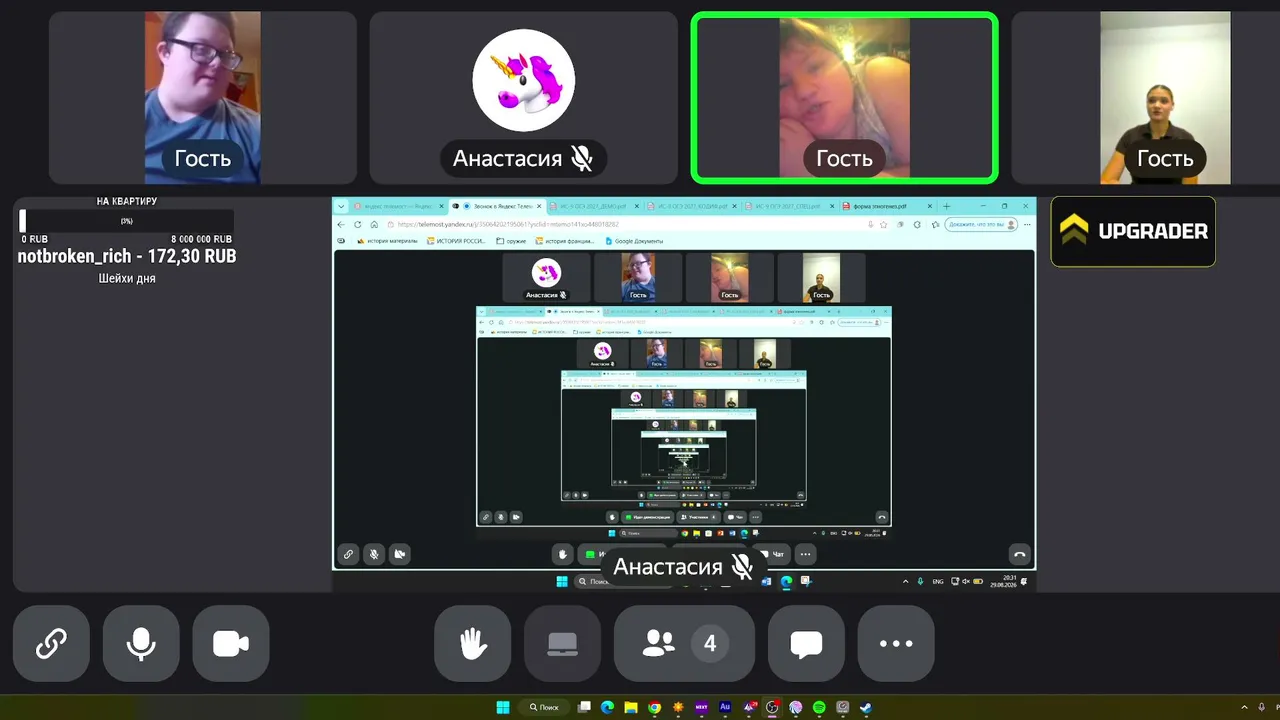Open the shared browser home page
The height and width of the screenshot is (720, 1280).
(374, 224)
